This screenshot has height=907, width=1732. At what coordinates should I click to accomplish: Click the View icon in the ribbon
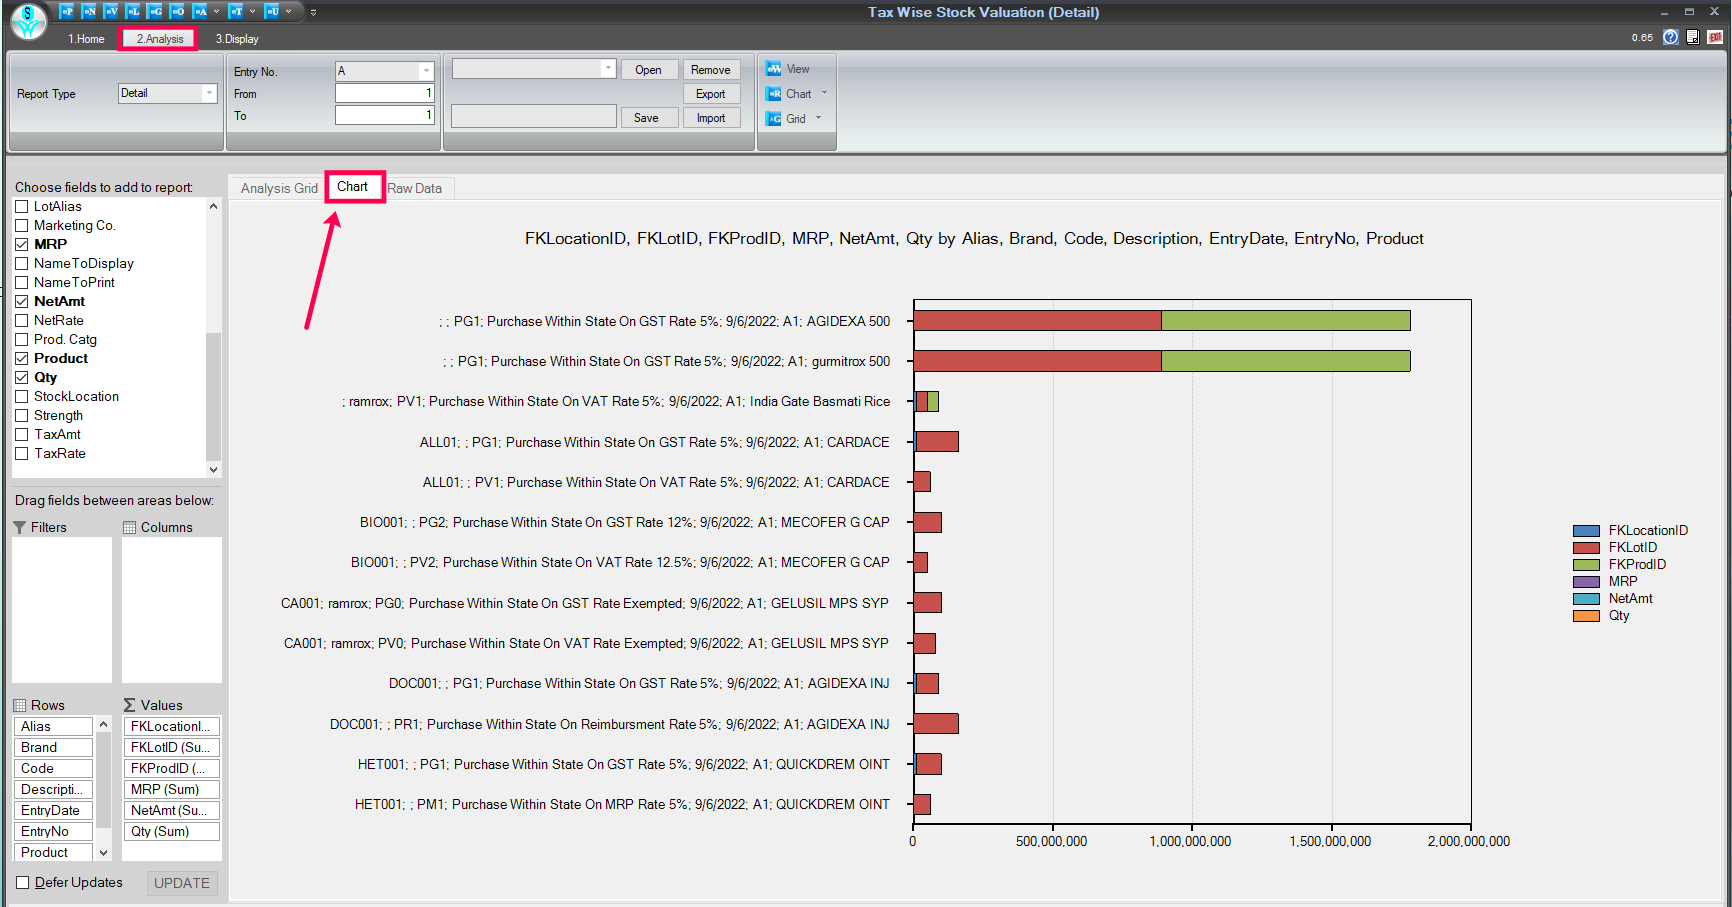(774, 69)
